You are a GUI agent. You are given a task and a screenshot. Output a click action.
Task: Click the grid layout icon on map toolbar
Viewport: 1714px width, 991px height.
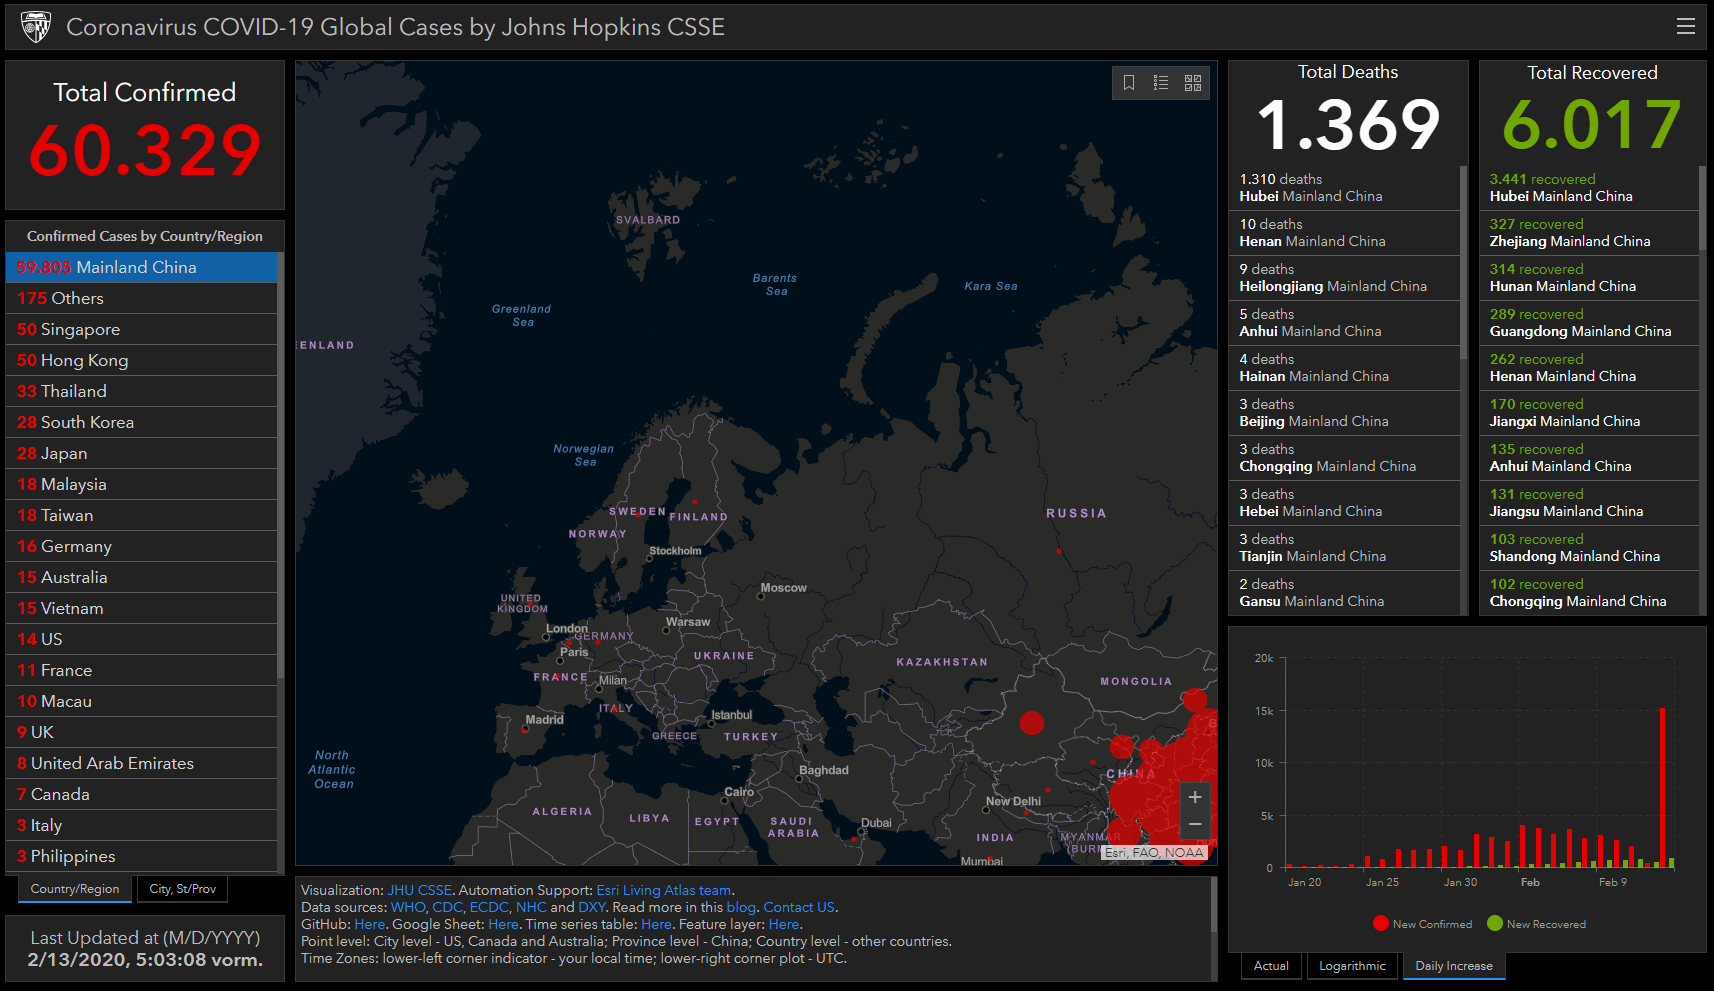[1192, 83]
